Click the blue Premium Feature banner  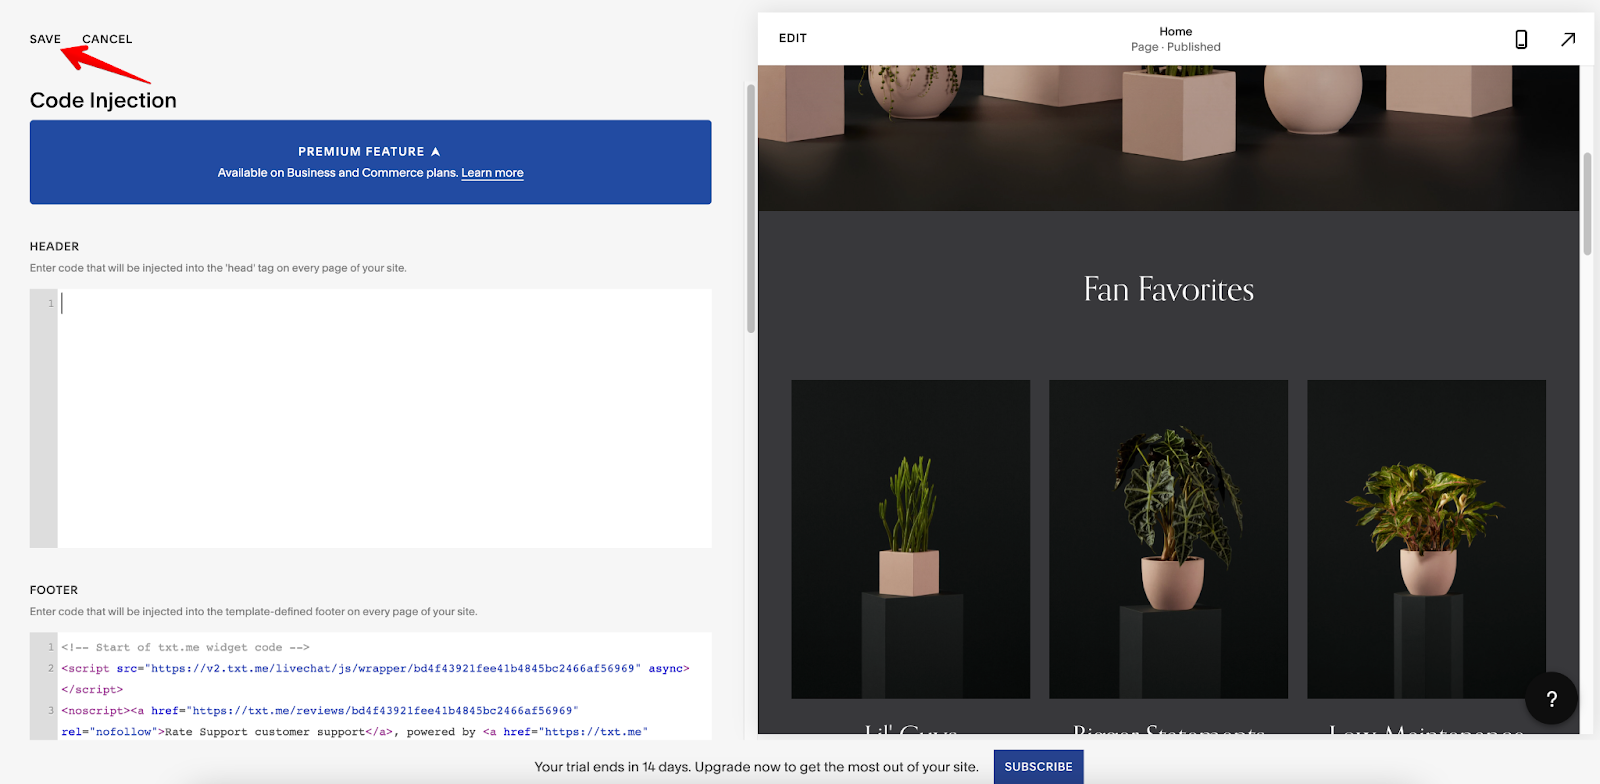click(370, 162)
